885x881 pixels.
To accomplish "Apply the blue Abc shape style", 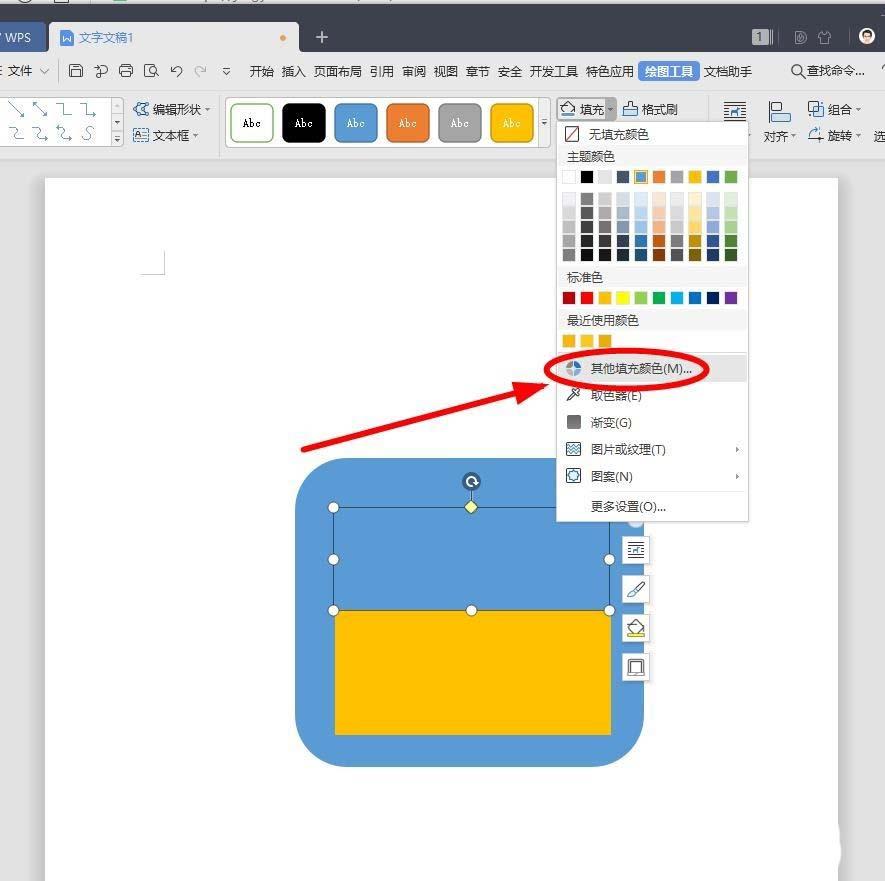I will pos(356,122).
